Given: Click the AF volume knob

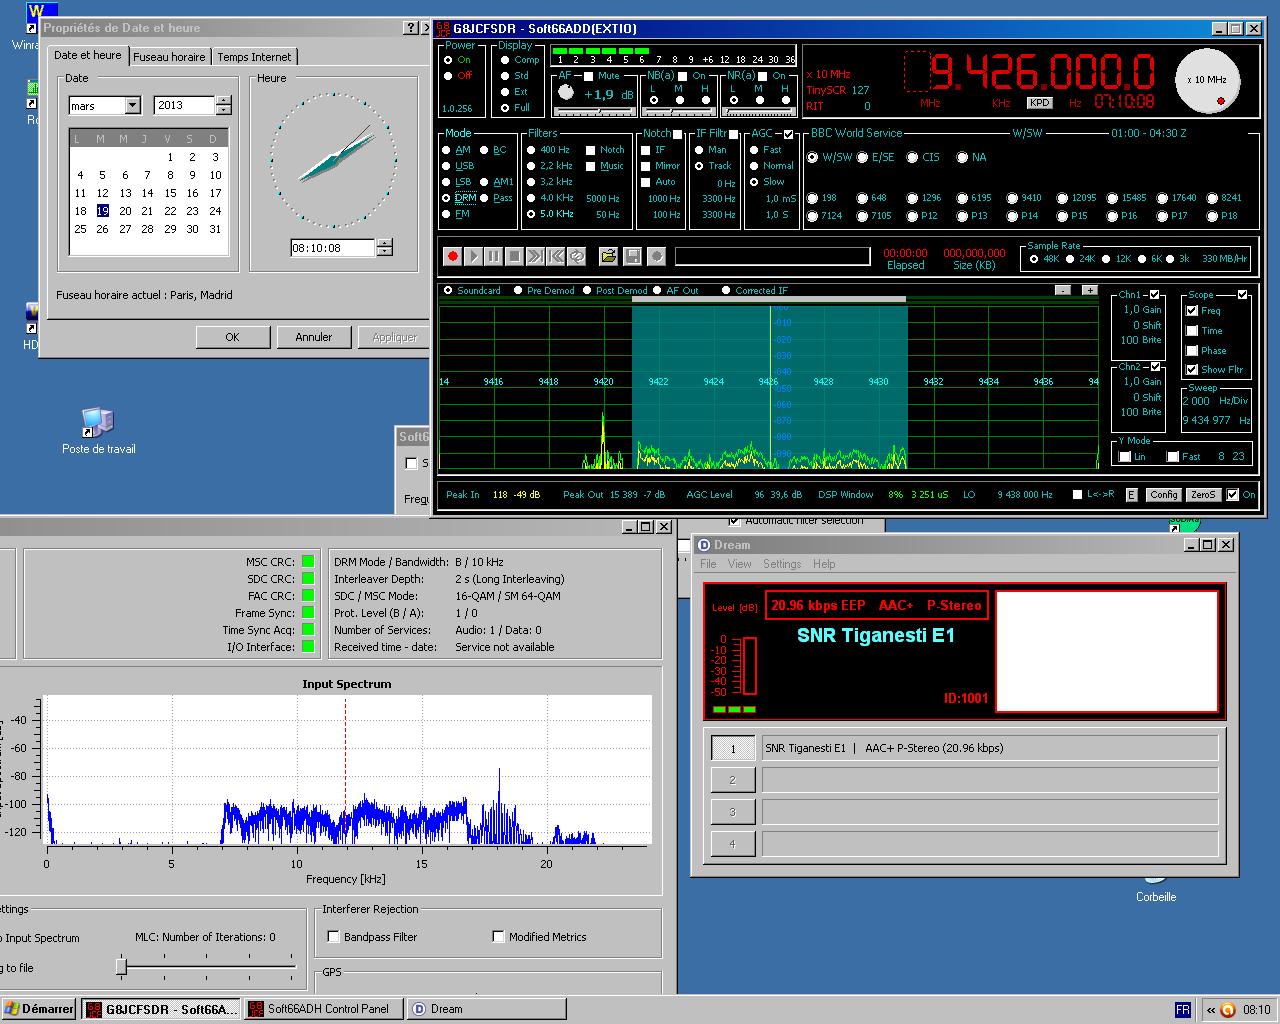Looking at the screenshot, I should pyautogui.click(x=566, y=93).
